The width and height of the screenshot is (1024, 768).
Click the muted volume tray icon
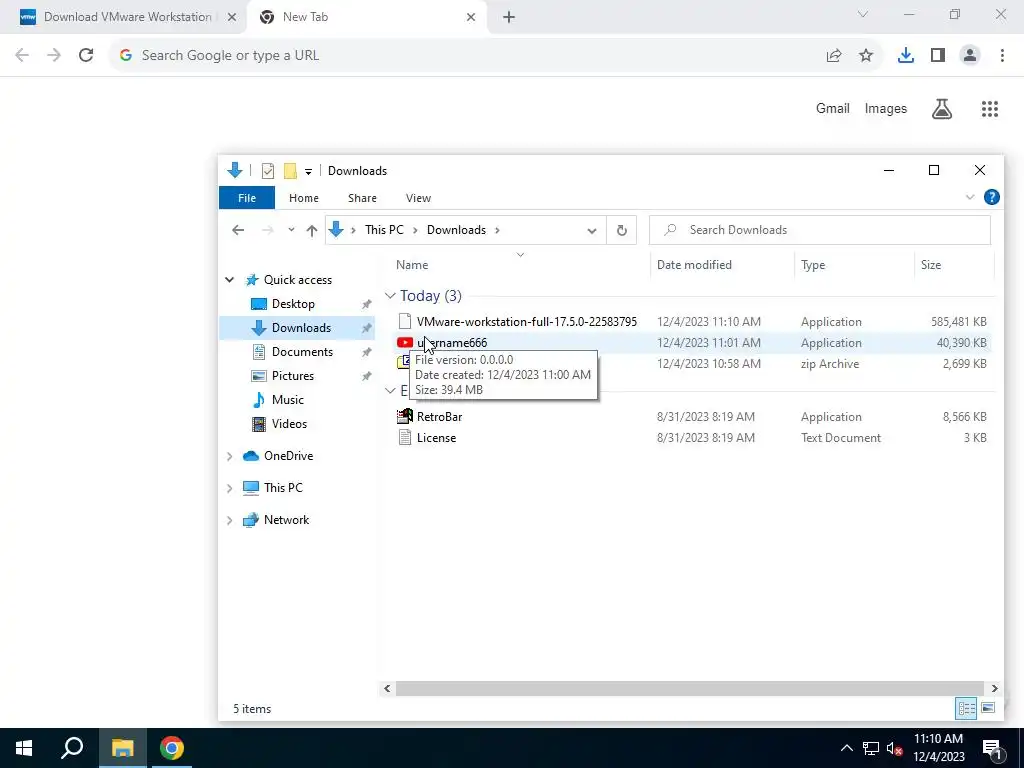(x=894, y=748)
